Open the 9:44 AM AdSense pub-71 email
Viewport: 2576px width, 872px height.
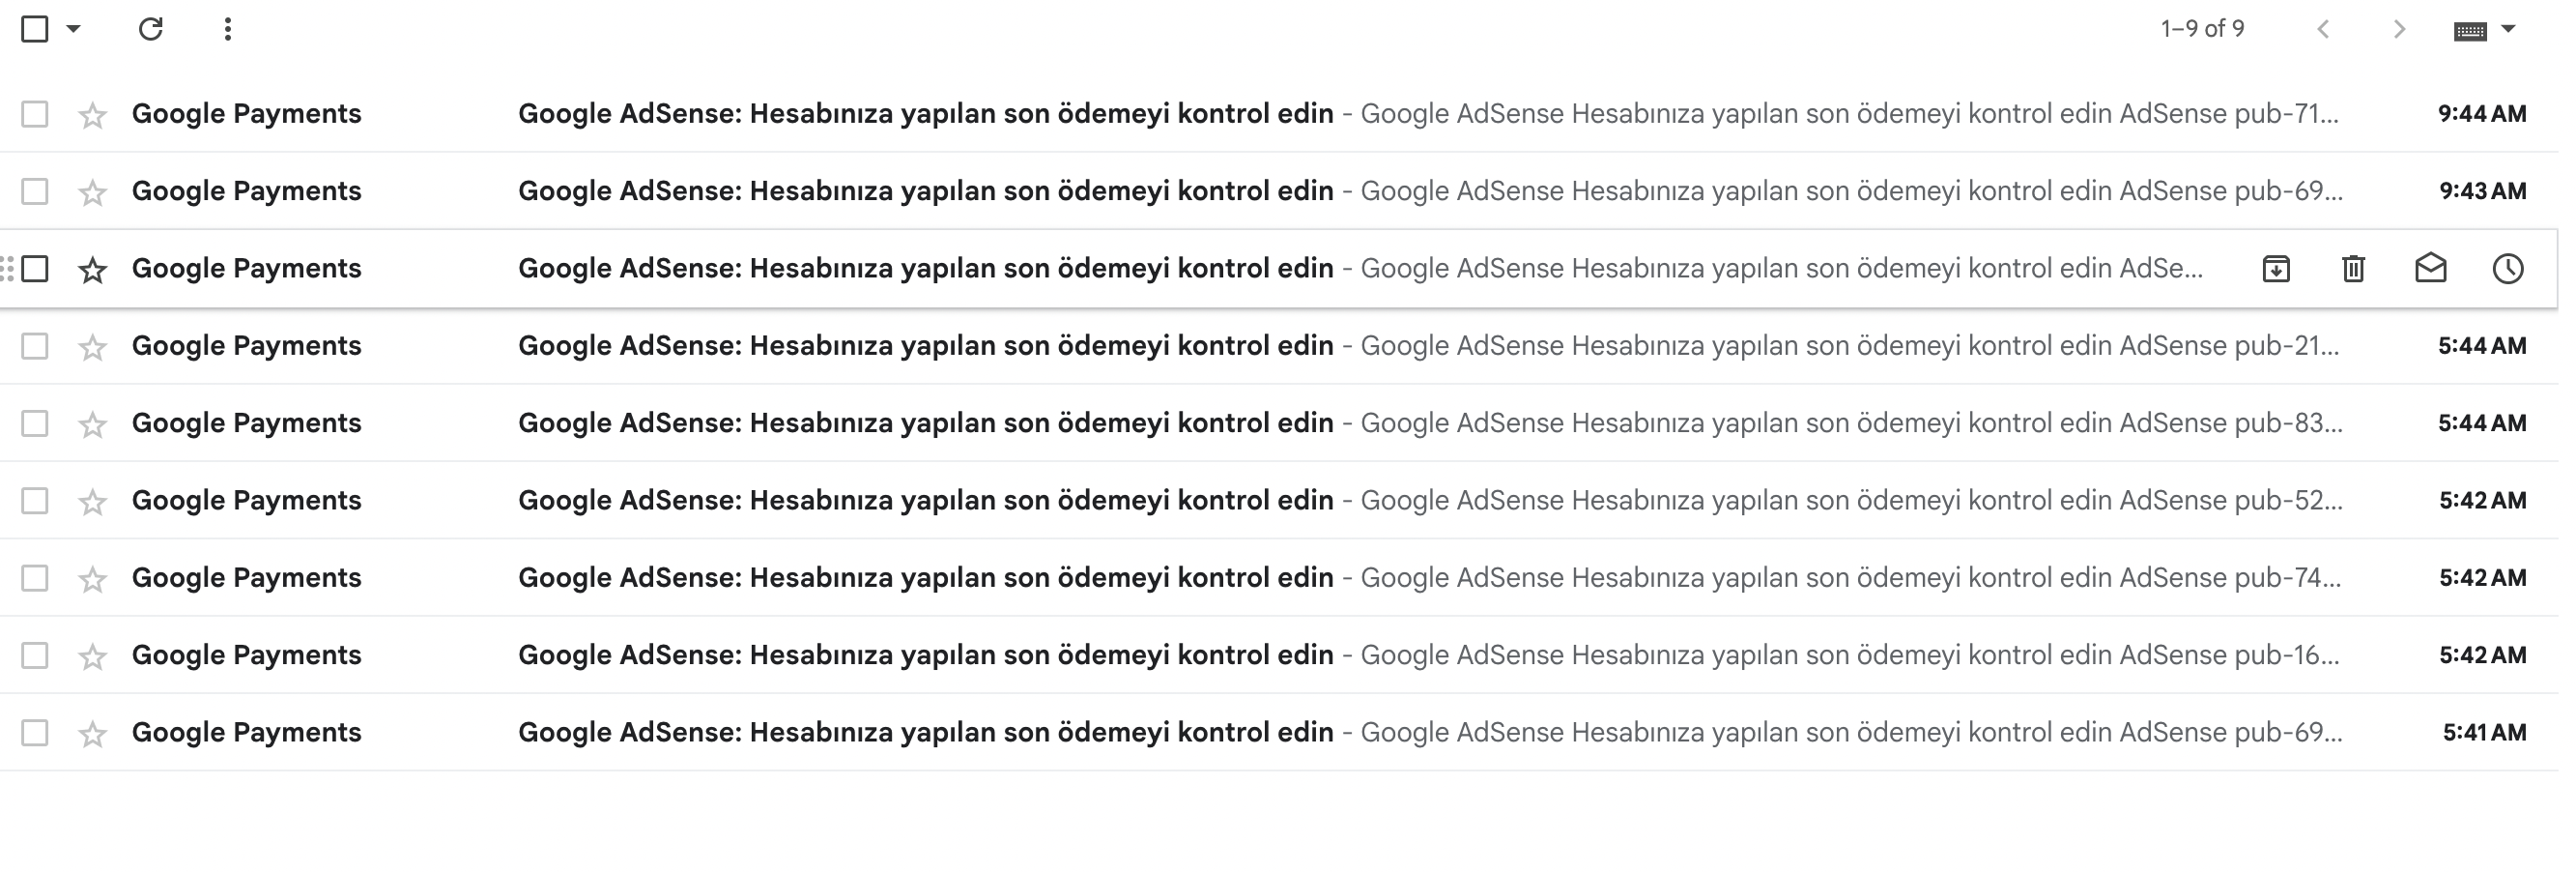[x=1279, y=114]
